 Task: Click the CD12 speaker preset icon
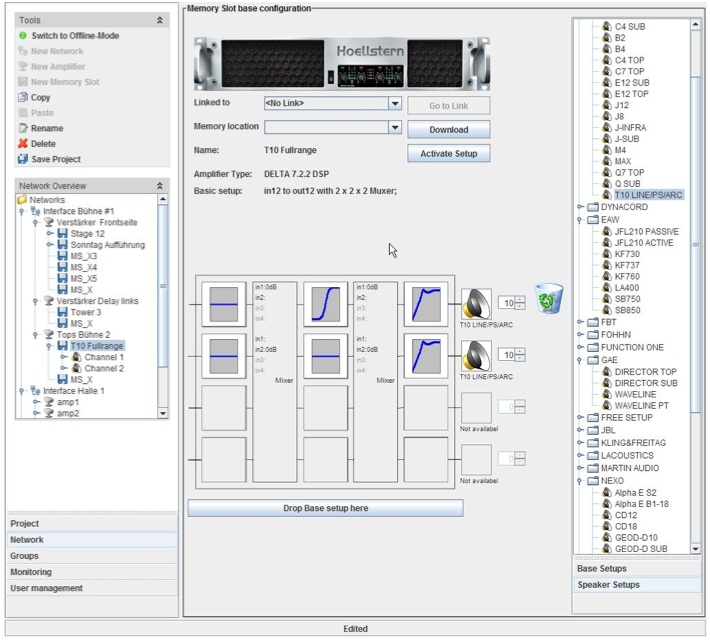point(607,515)
